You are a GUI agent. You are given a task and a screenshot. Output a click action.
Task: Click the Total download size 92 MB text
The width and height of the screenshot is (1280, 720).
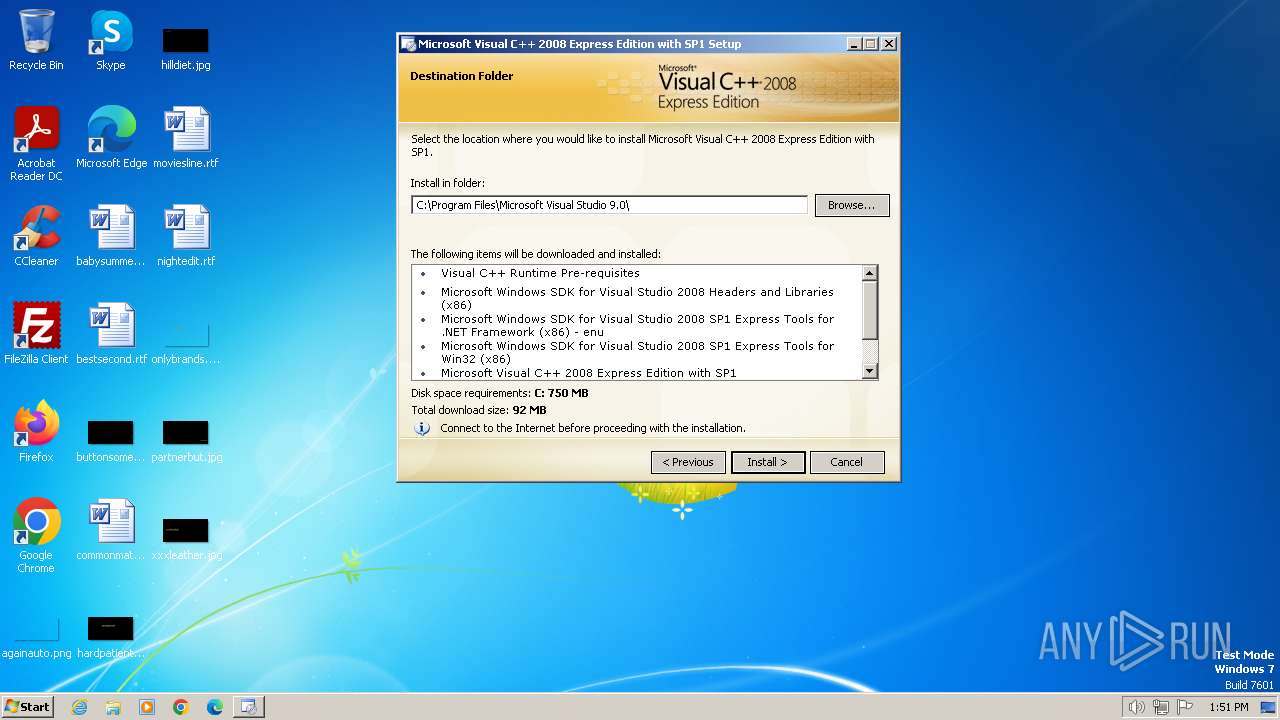pyautogui.click(x=479, y=410)
